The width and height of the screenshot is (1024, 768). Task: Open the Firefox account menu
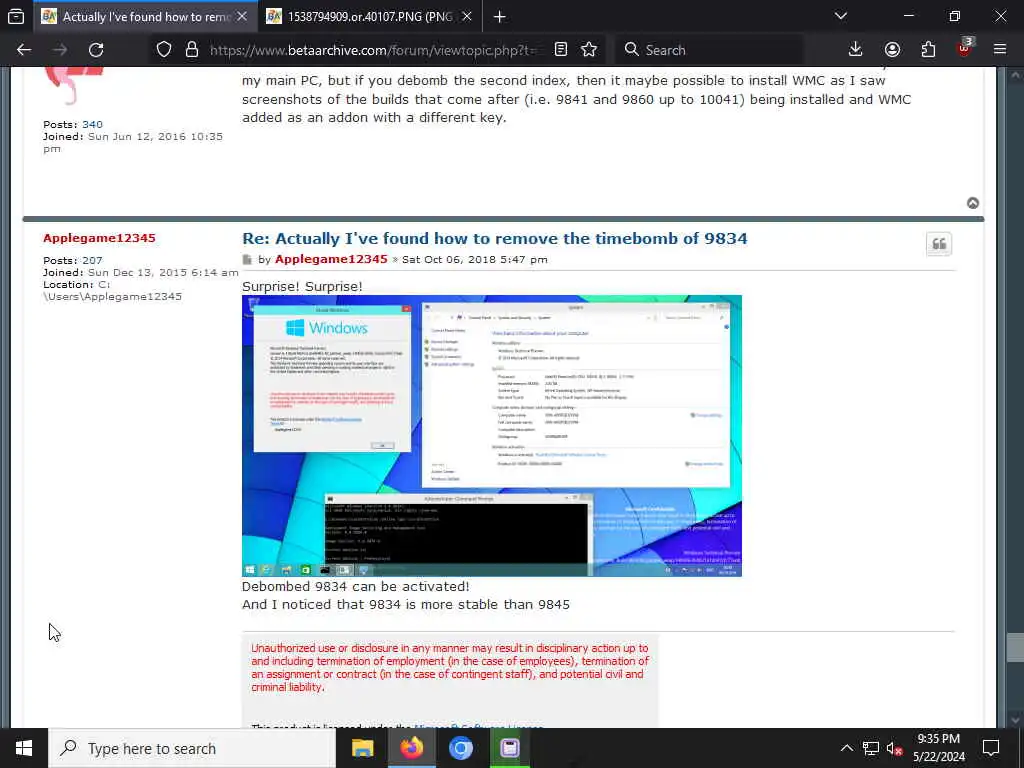tap(892, 50)
